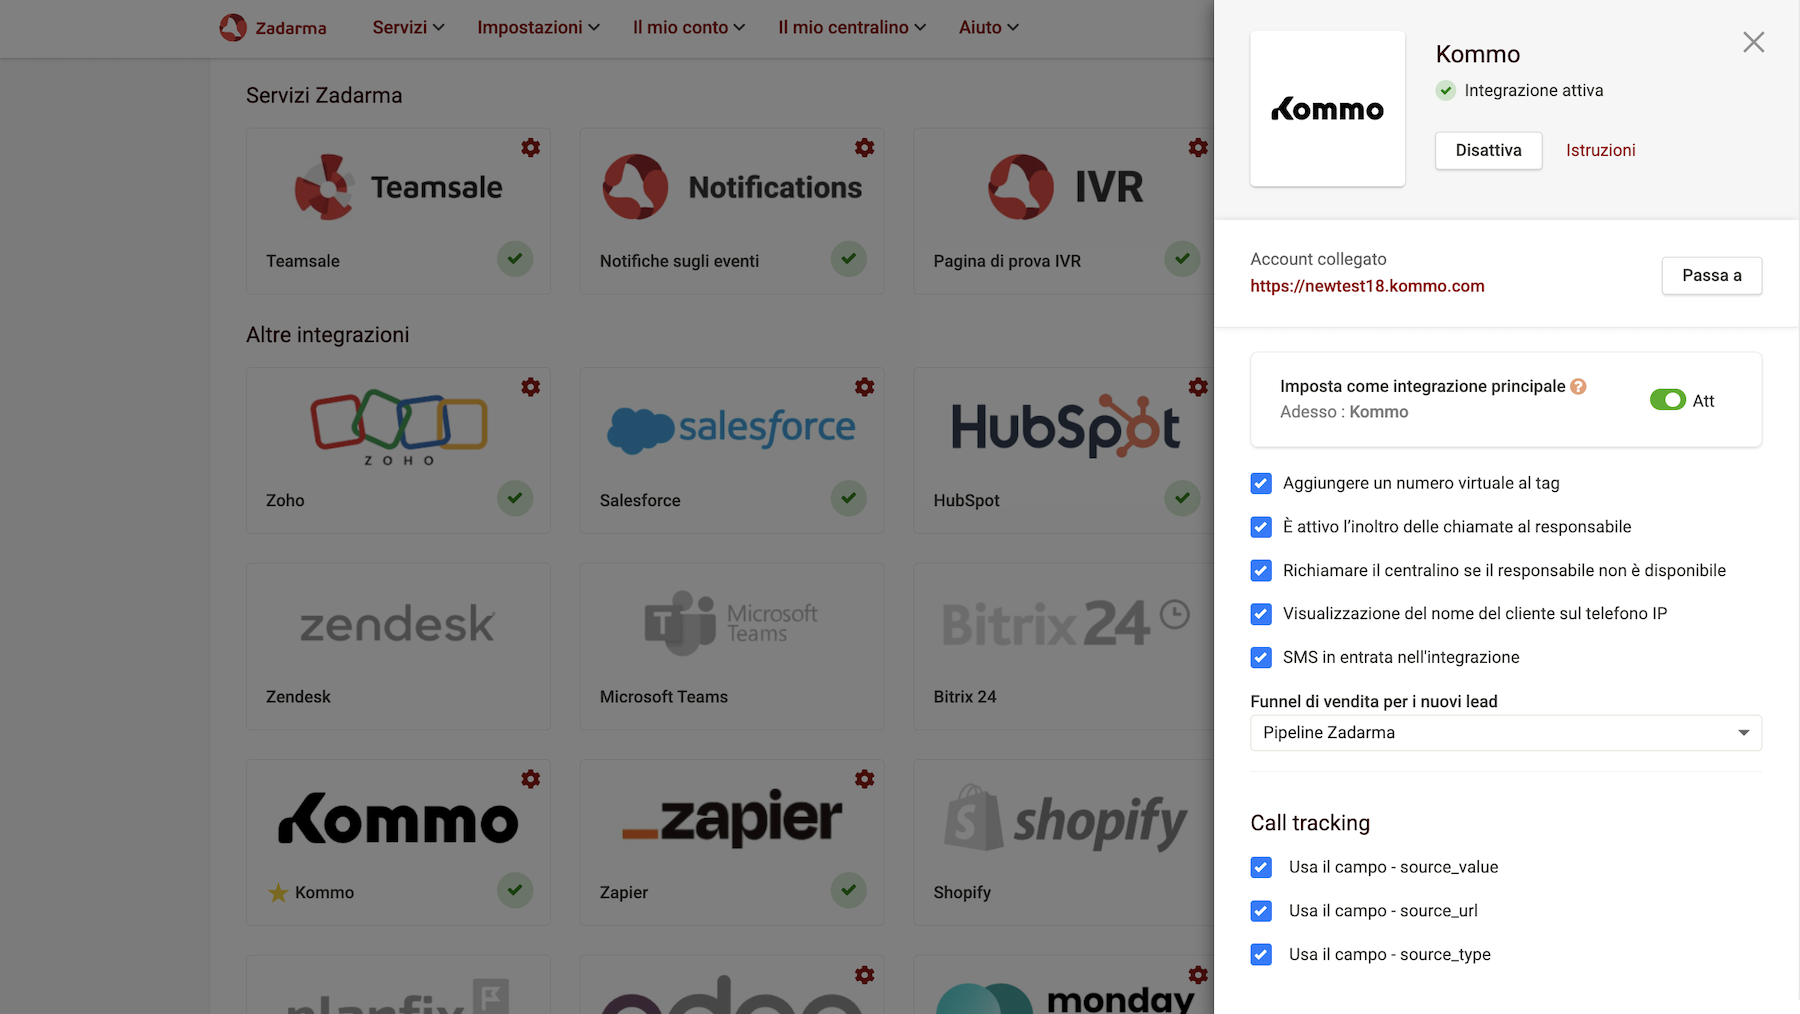Click the Zadarma logo icon
Image resolution: width=1800 pixels, height=1014 pixels.
tap(233, 27)
